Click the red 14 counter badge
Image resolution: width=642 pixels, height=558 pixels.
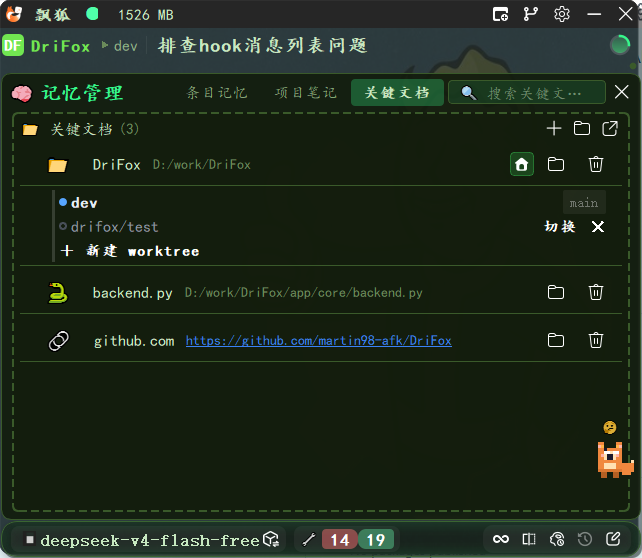[x=340, y=540]
